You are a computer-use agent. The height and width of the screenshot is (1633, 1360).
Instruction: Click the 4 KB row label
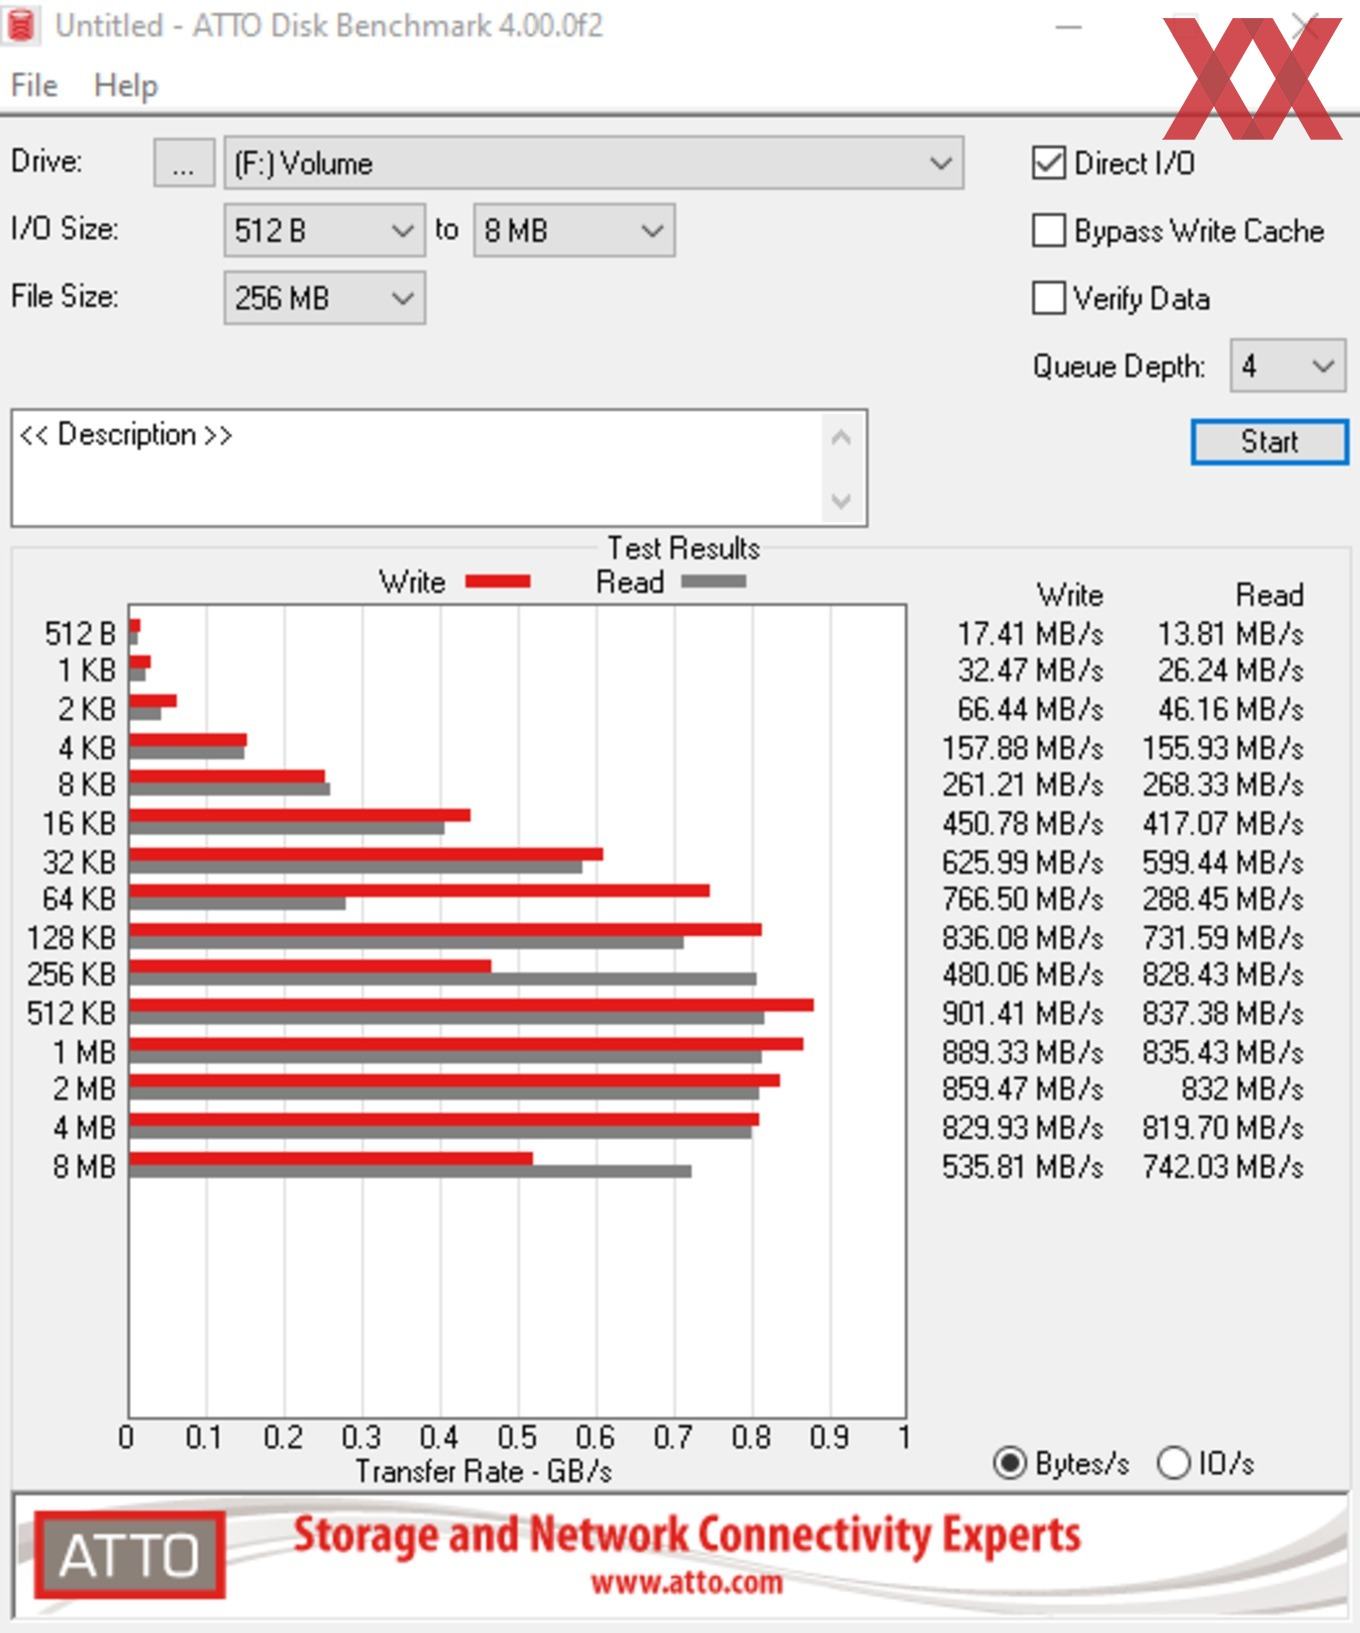click(87, 748)
